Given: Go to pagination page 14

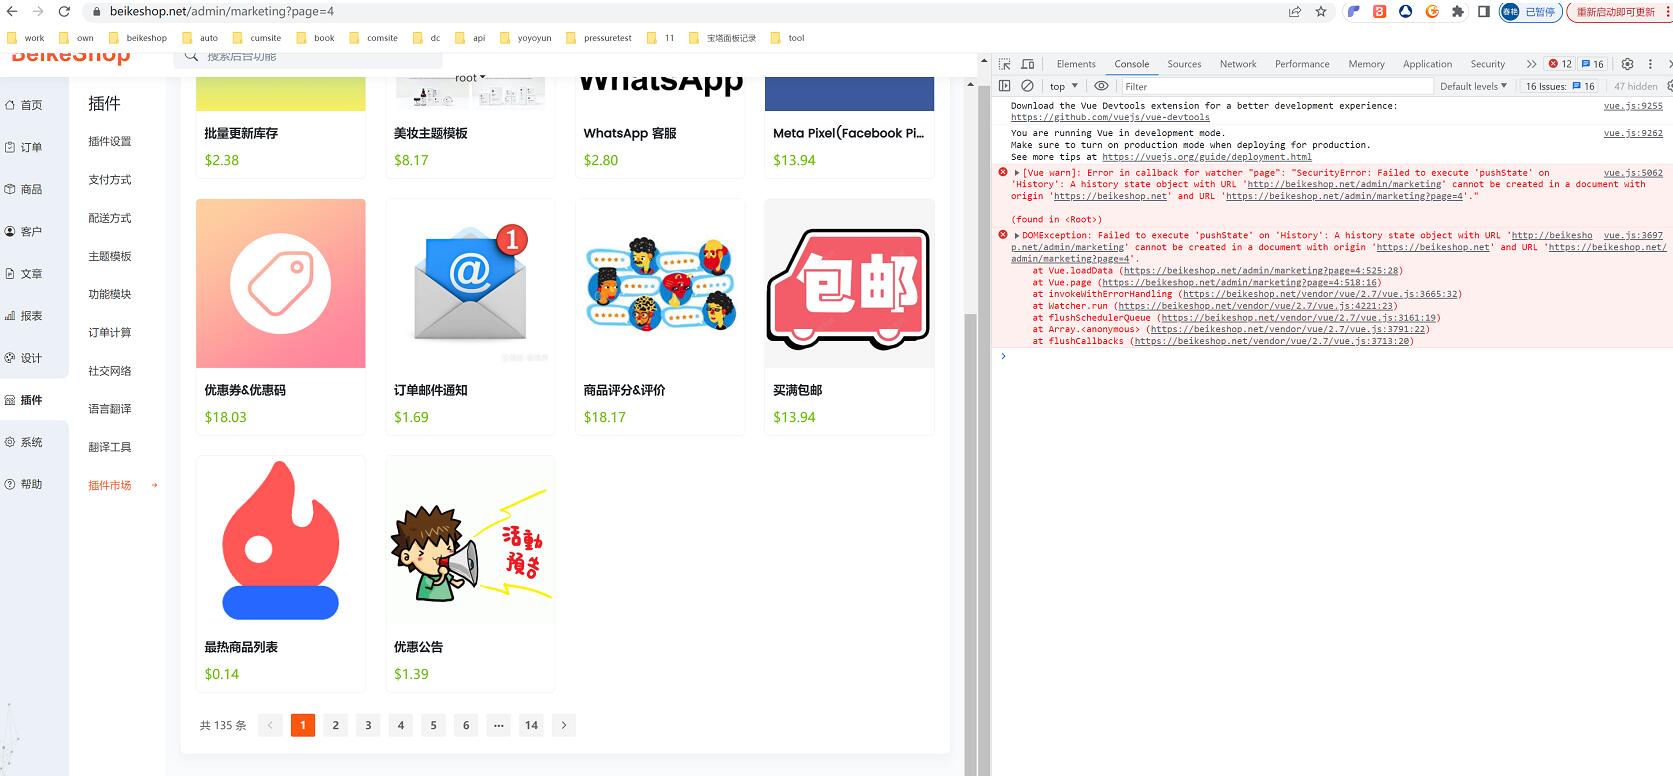Looking at the screenshot, I should click(x=531, y=725).
